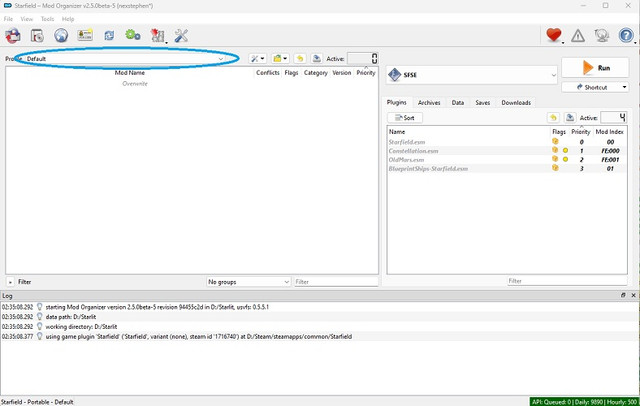Open the Shortcut dropdown arrow
The height and width of the screenshot is (406, 640).
[624, 87]
